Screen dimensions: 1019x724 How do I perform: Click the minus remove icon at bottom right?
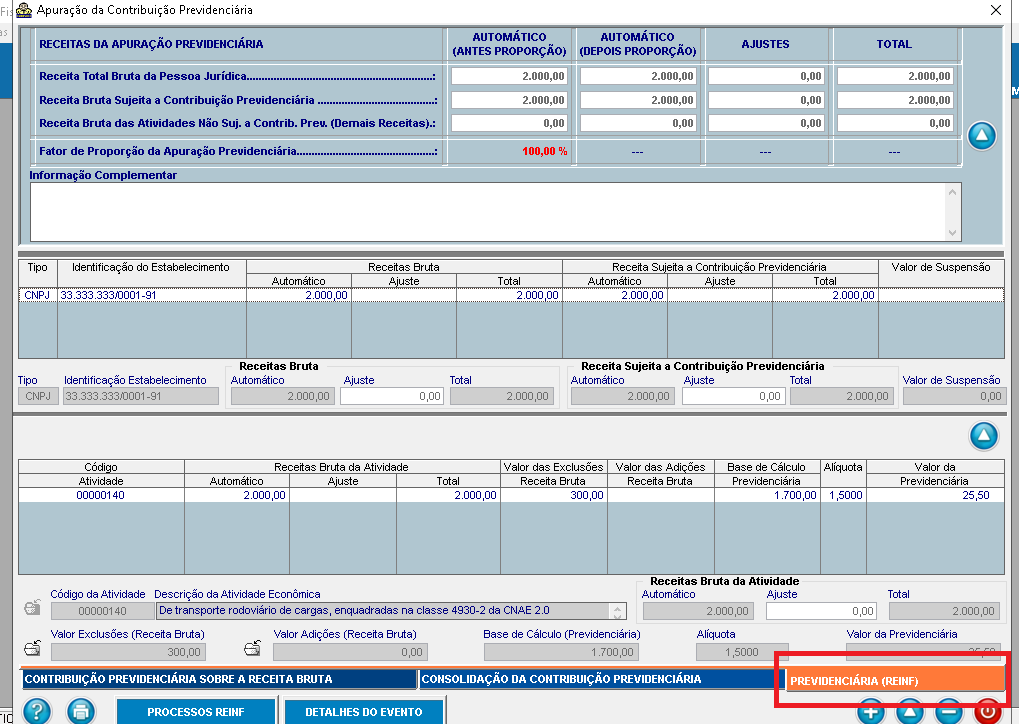tap(949, 712)
